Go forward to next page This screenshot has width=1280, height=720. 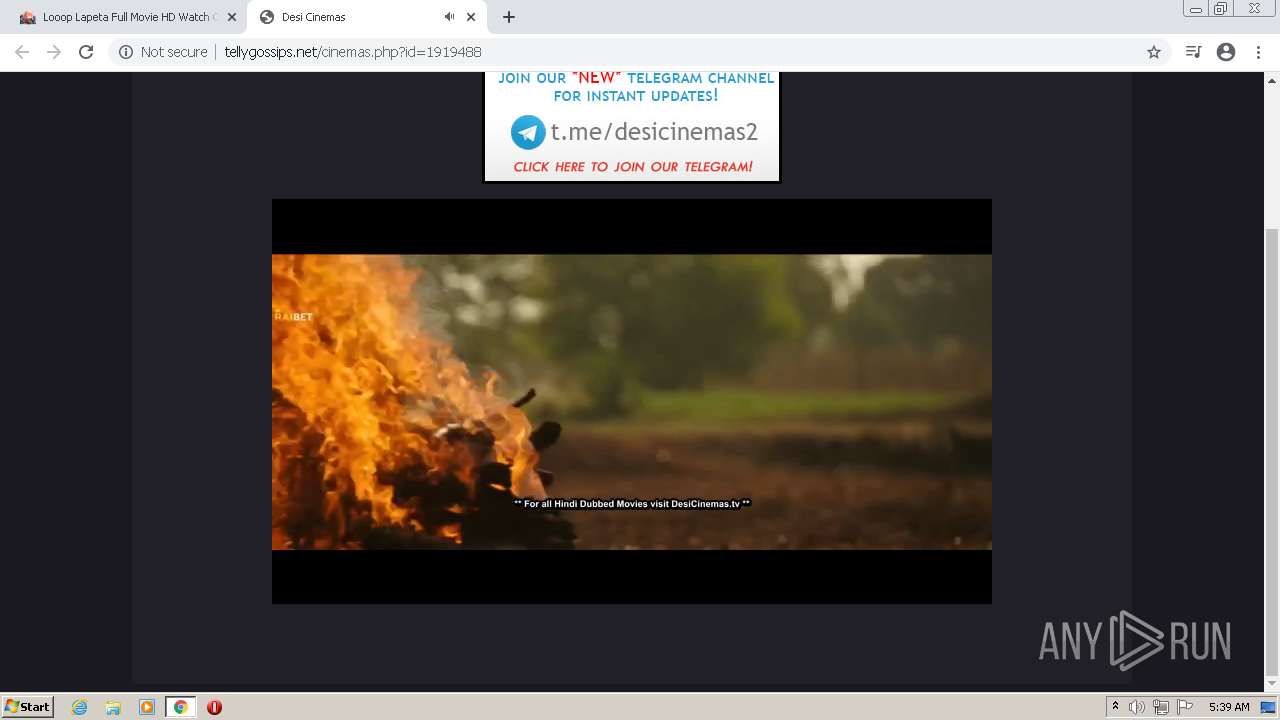(x=54, y=52)
